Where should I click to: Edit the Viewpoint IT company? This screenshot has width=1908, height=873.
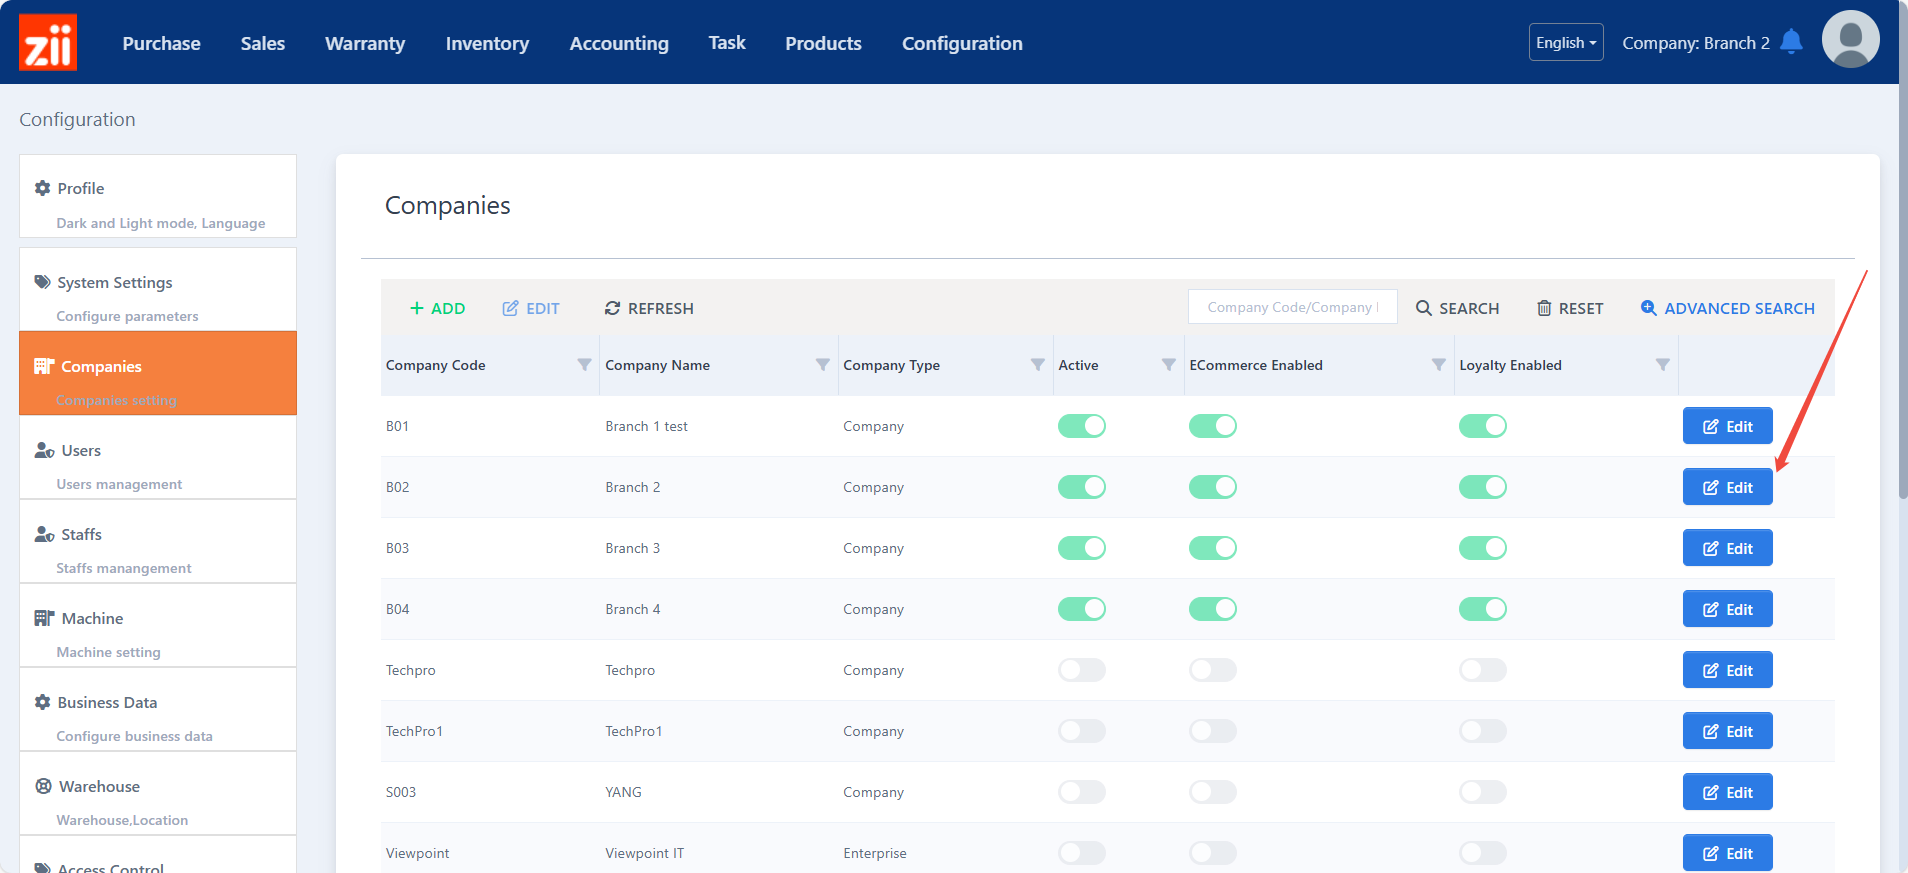pos(1728,853)
